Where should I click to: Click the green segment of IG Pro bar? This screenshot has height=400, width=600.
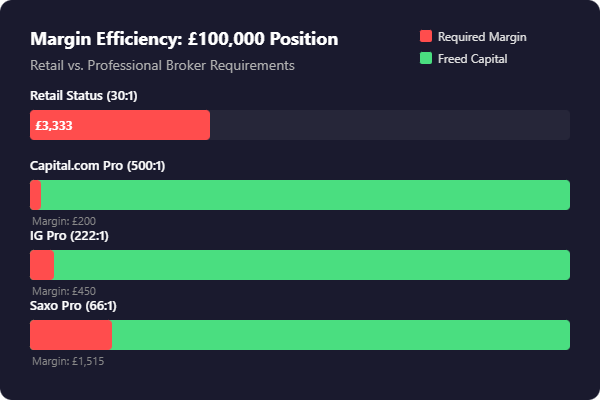click(311, 265)
